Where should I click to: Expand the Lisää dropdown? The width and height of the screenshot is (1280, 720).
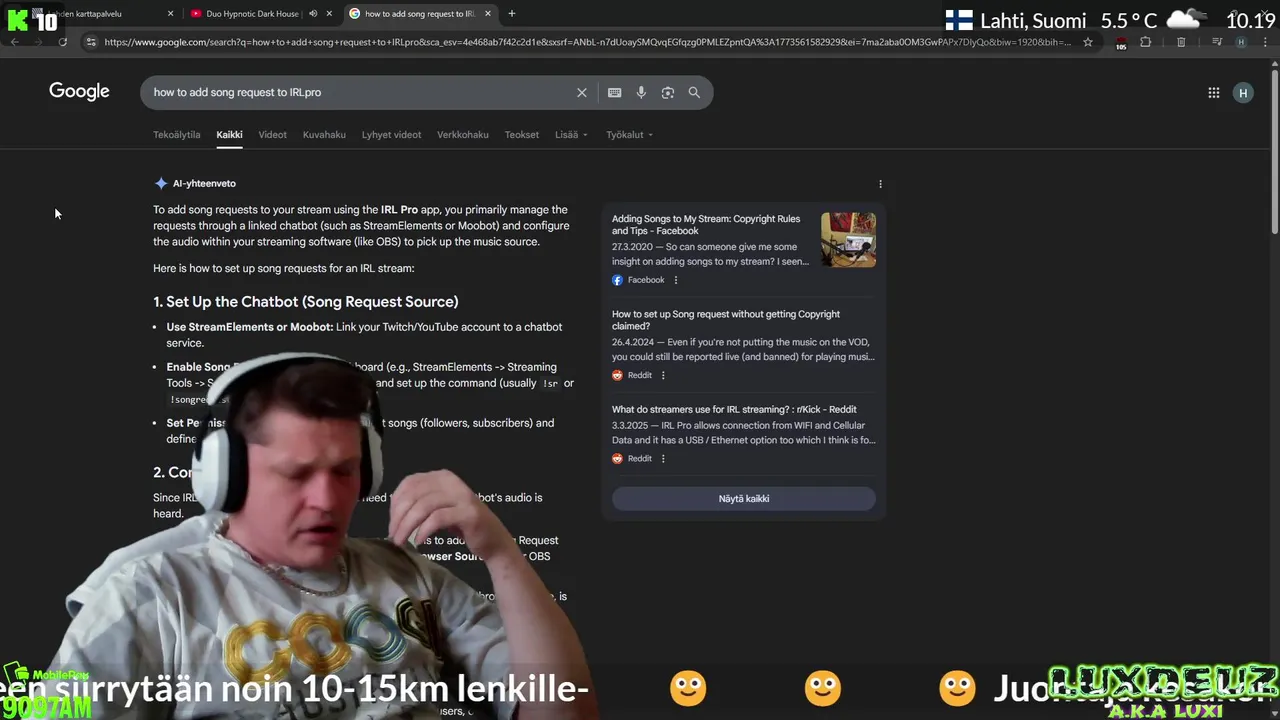point(571,135)
